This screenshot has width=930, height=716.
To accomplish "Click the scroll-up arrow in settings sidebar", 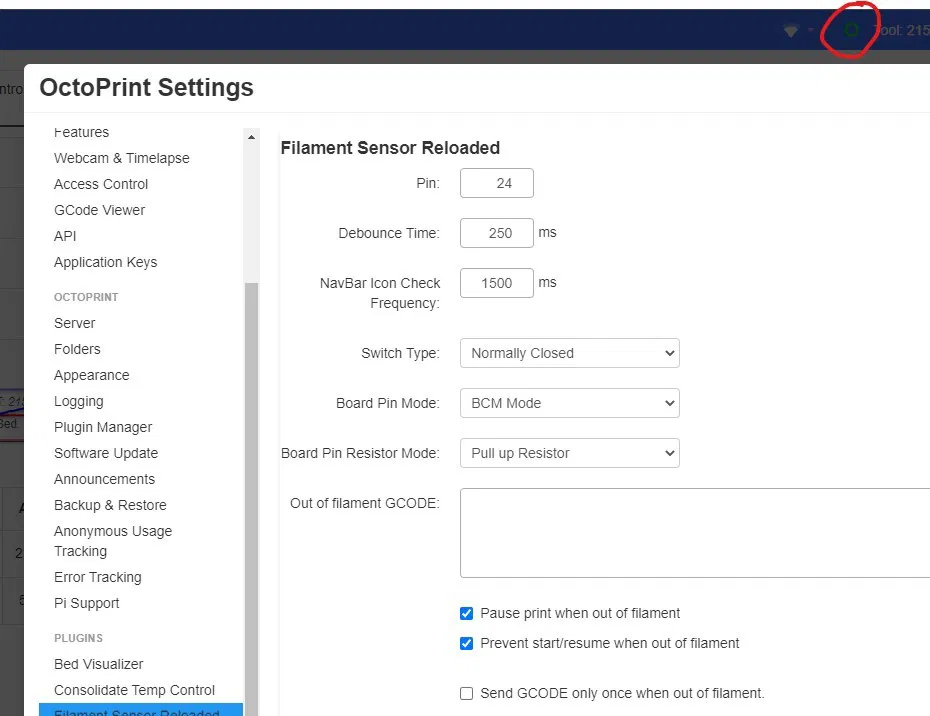I will [251, 138].
